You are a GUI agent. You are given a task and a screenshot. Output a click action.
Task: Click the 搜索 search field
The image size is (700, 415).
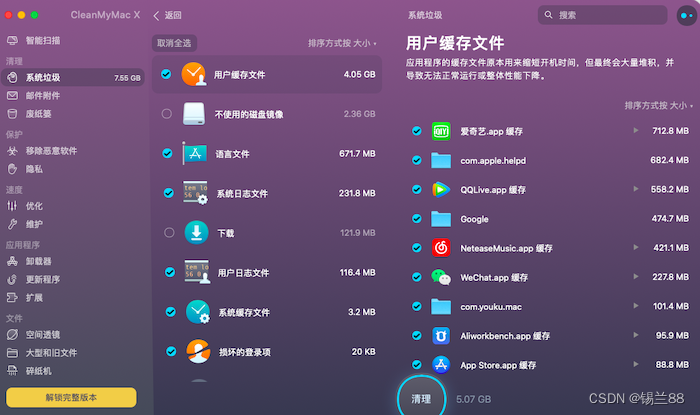(x=602, y=15)
